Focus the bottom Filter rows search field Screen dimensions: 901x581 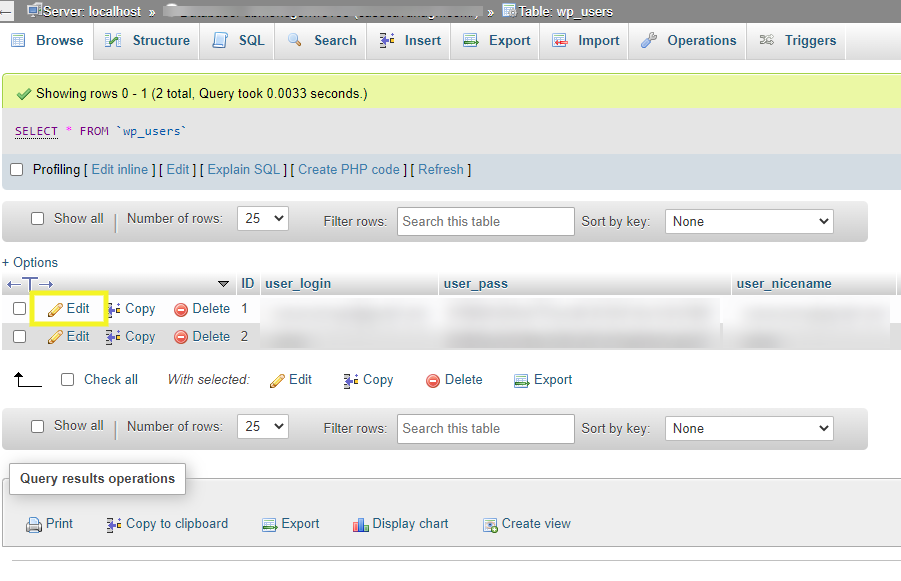[486, 429]
